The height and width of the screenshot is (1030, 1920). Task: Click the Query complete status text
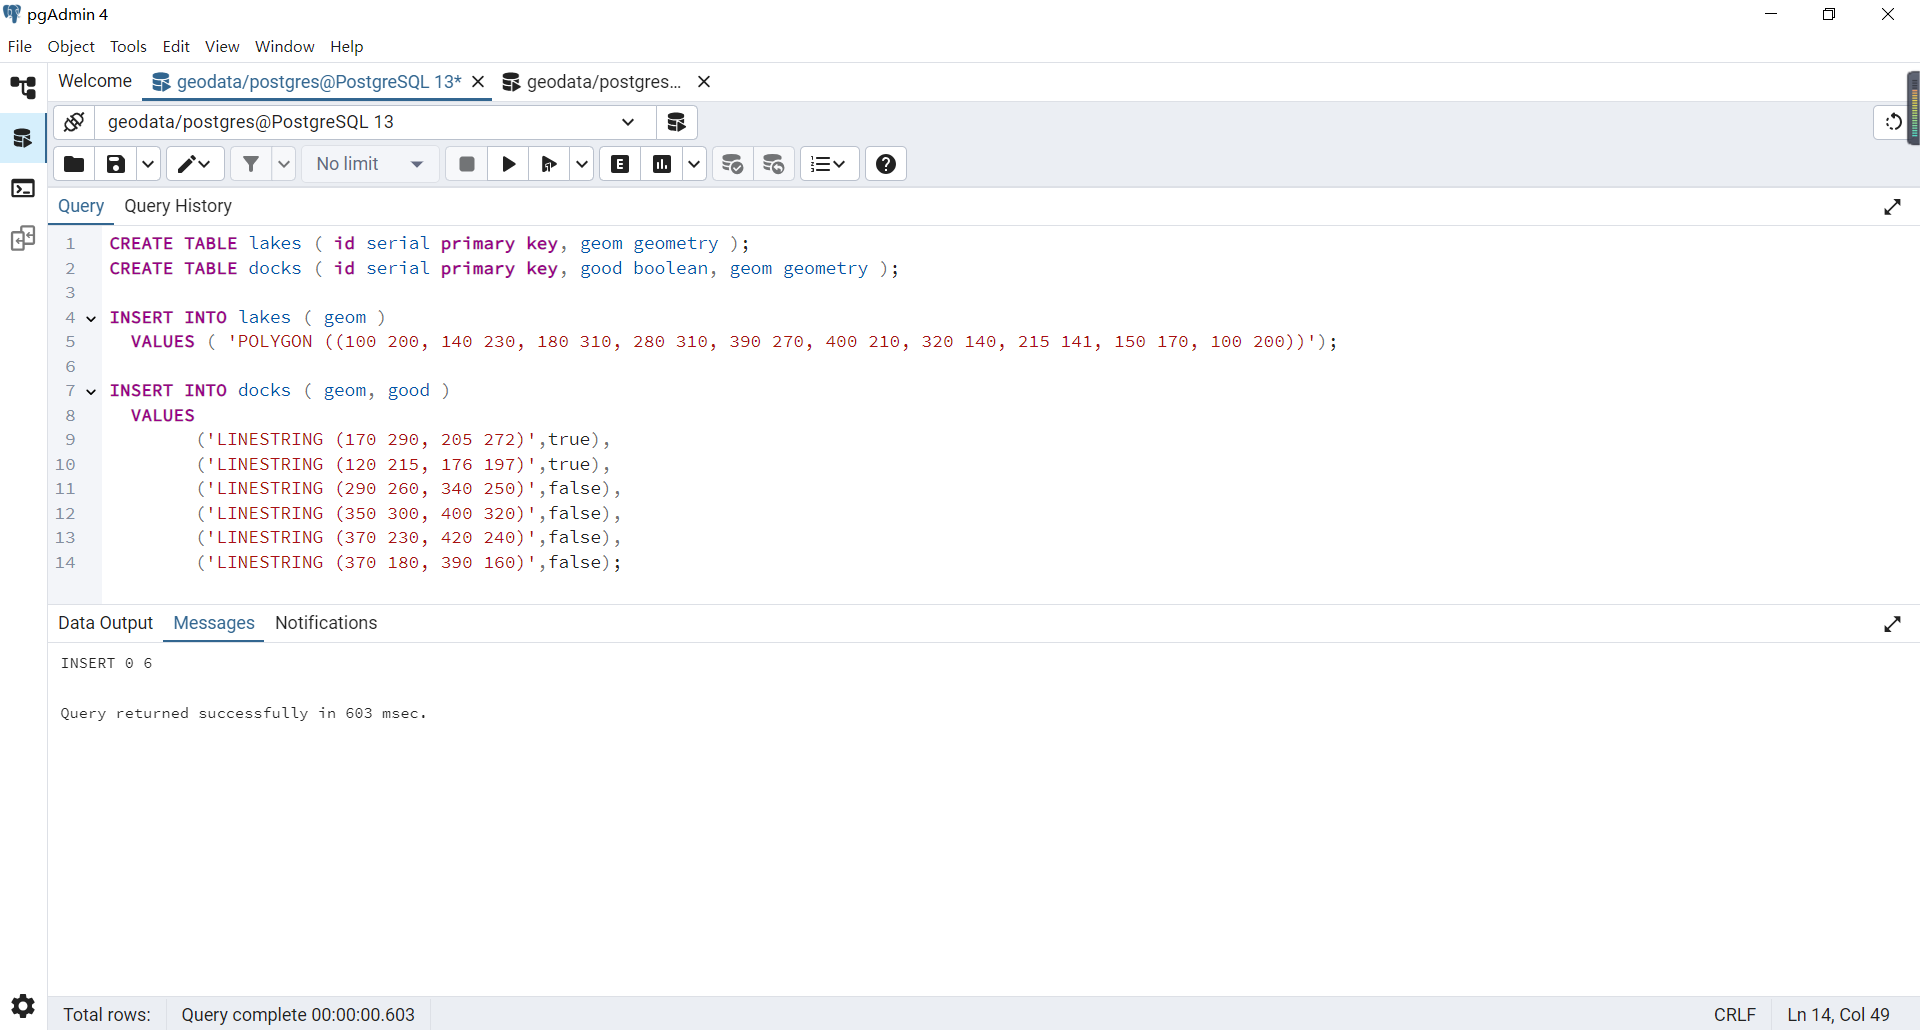point(298,1014)
